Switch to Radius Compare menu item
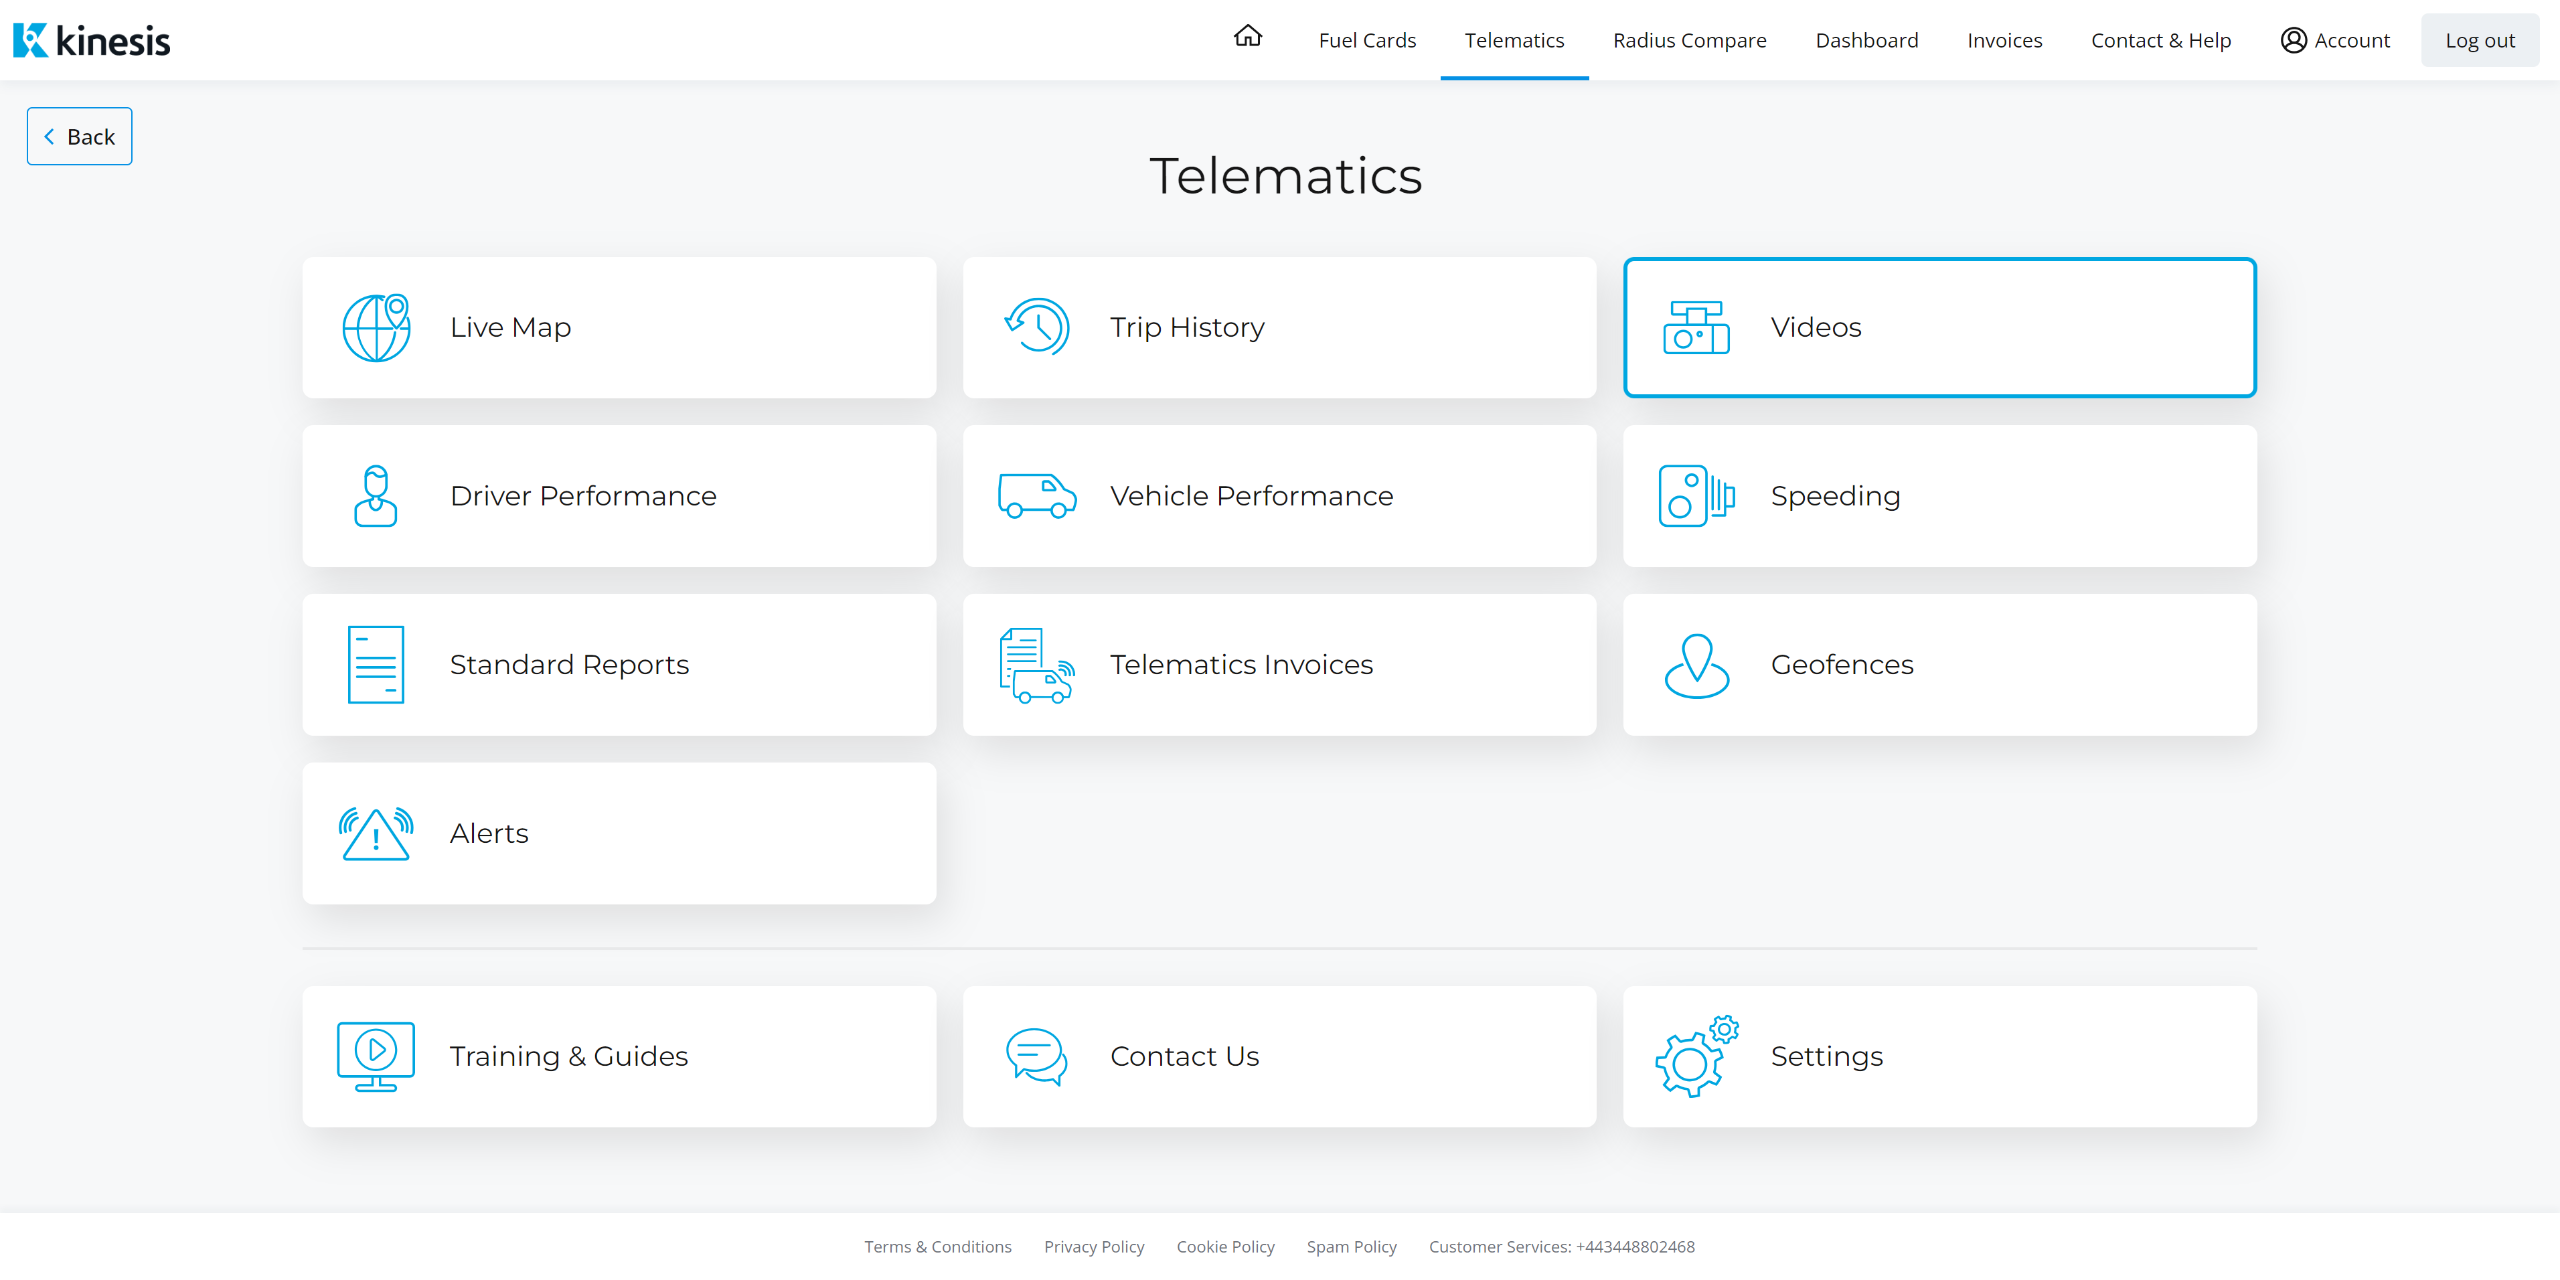 point(1689,40)
